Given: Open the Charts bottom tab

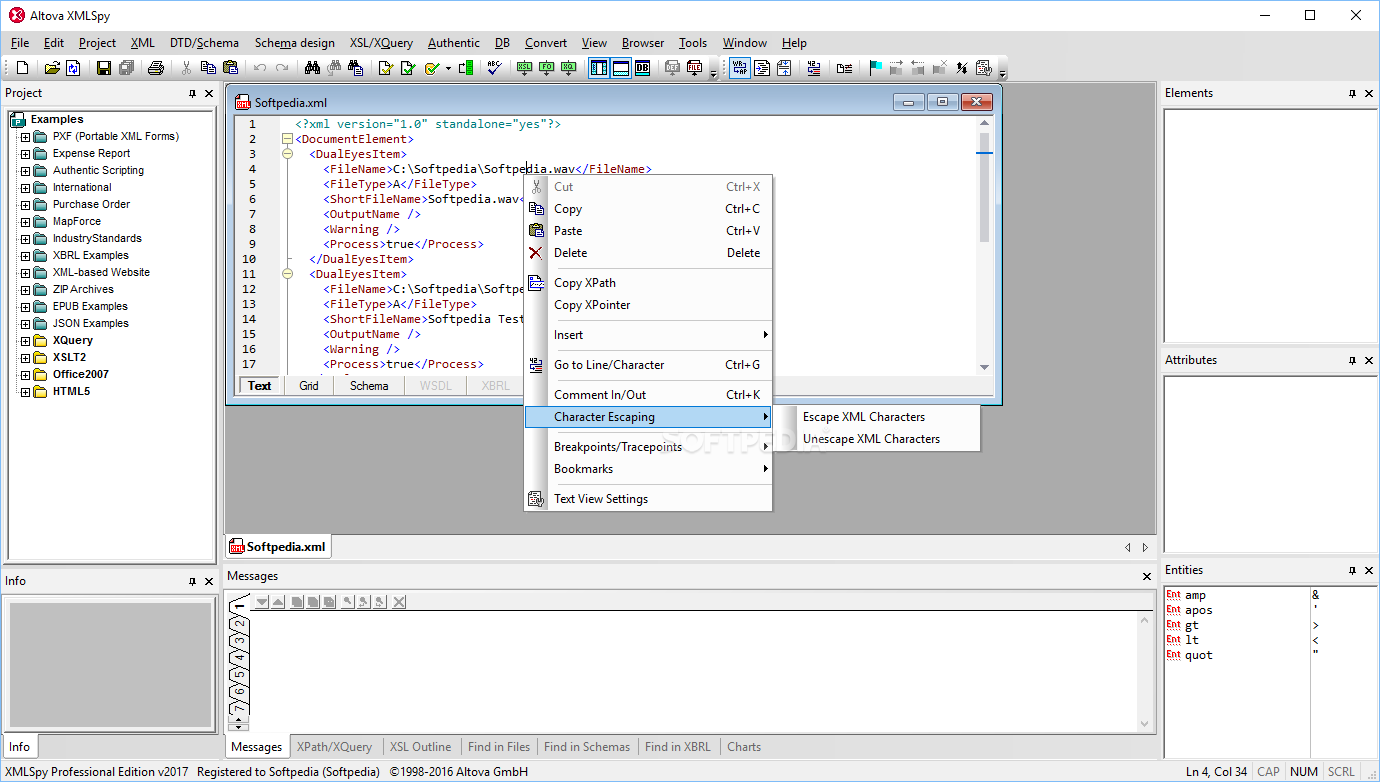Looking at the screenshot, I should coord(744,747).
